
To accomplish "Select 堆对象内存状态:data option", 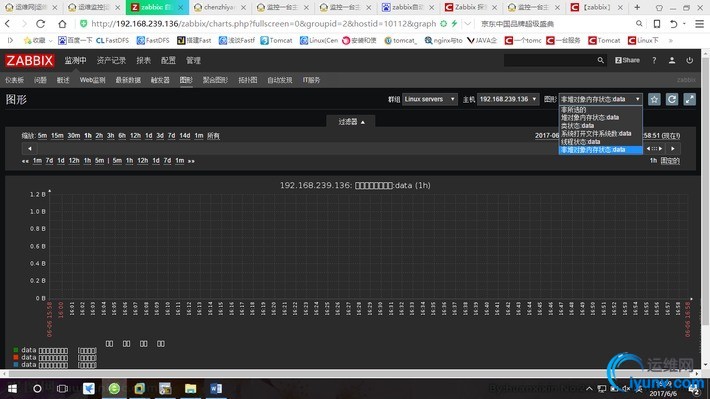I will tap(600, 117).
